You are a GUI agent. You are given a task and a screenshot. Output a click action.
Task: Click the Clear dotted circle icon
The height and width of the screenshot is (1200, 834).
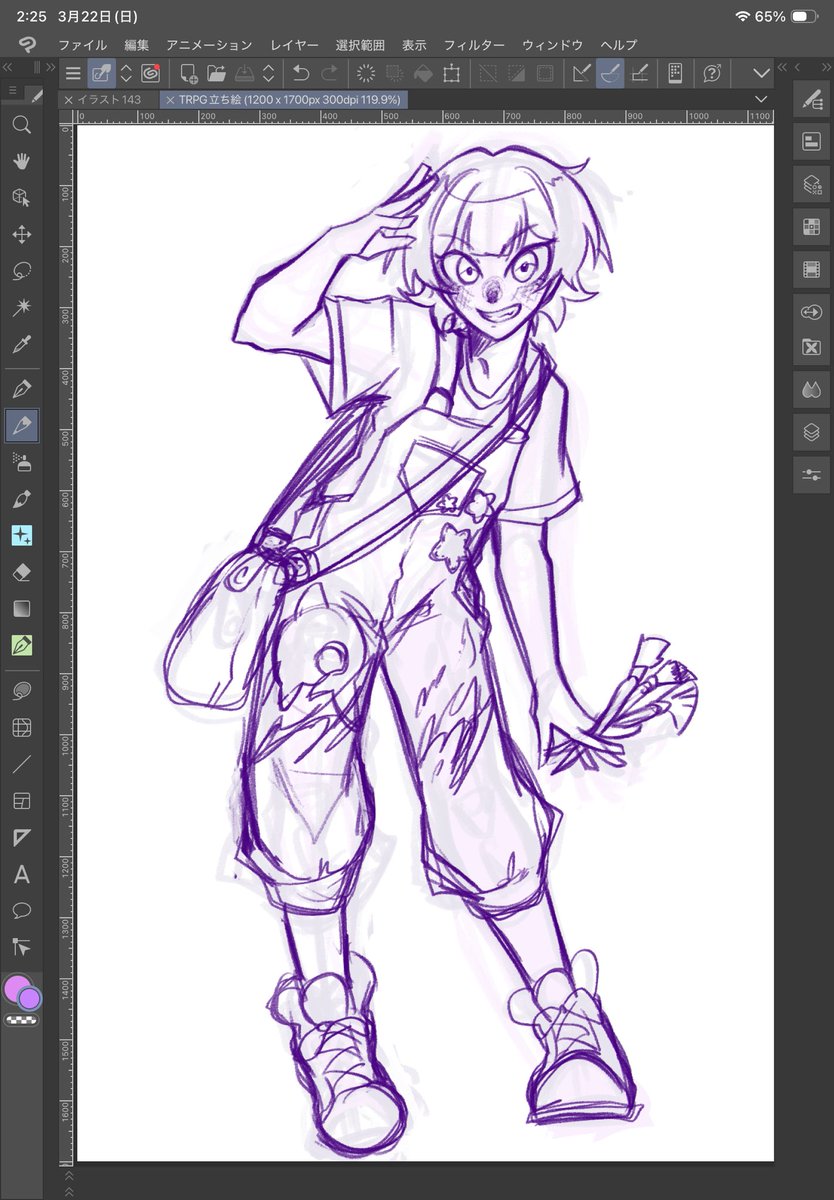(x=365, y=73)
